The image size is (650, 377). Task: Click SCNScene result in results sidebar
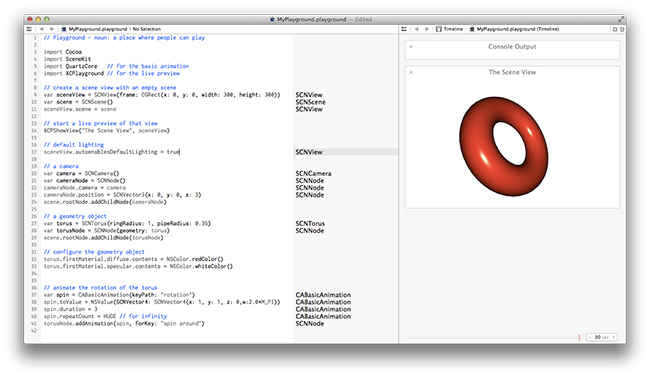pos(310,102)
